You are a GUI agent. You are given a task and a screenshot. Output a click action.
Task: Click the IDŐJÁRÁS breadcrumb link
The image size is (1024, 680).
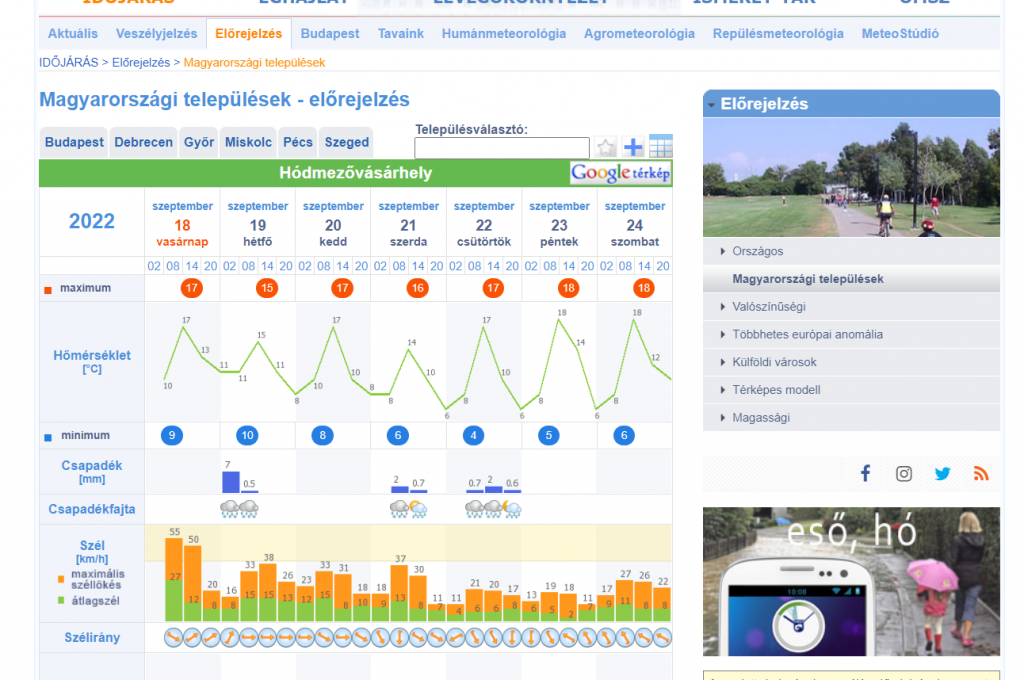pyautogui.click(x=68, y=62)
